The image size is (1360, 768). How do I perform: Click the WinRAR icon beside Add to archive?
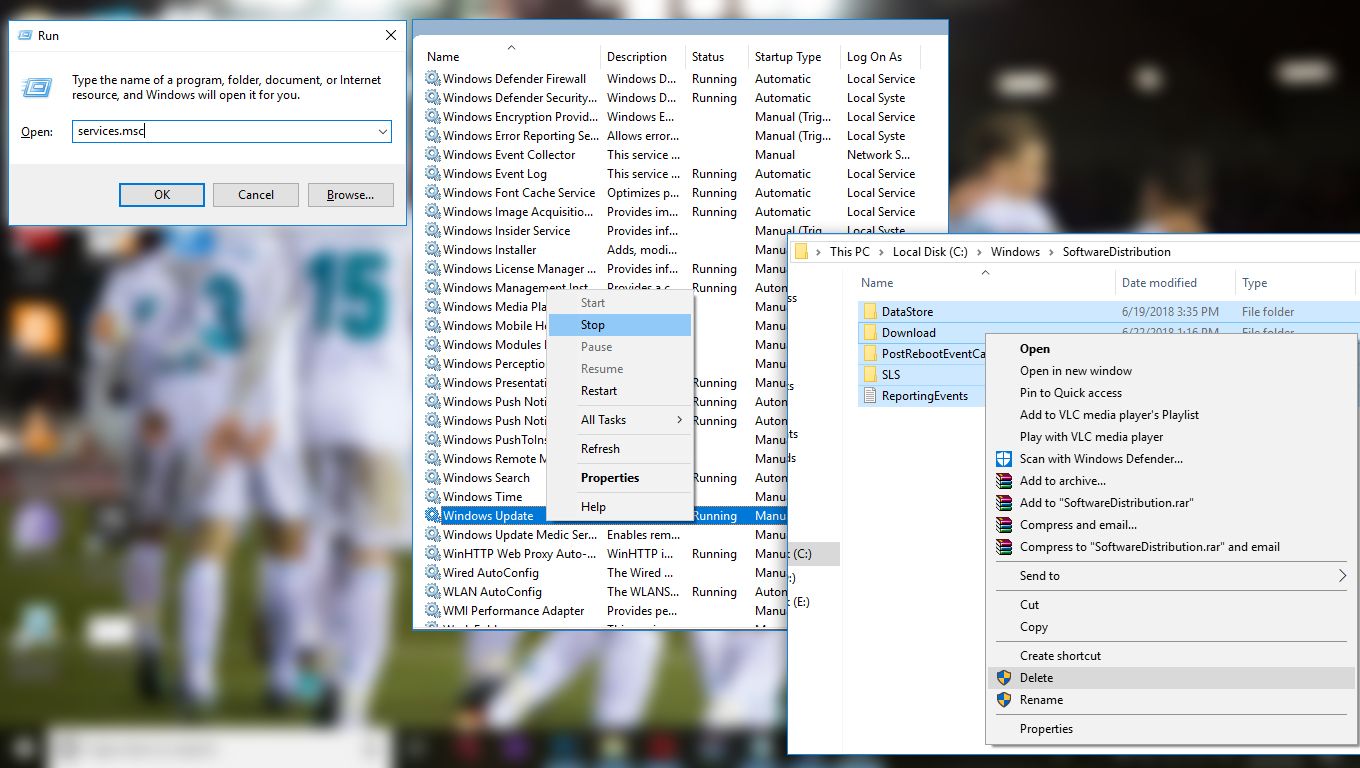[x=1003, y=481]
